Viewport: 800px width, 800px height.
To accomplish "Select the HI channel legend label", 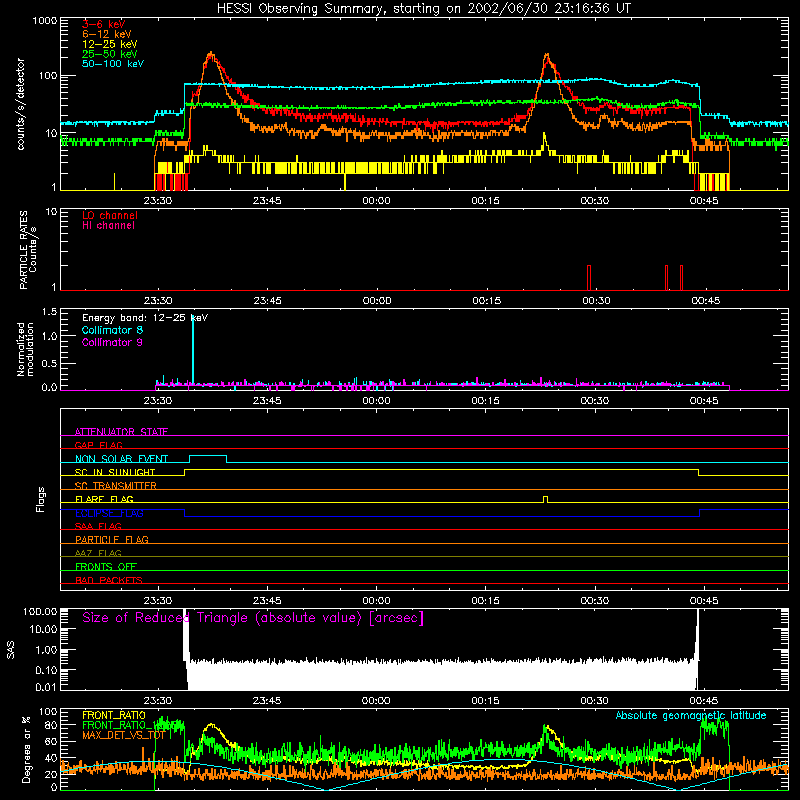I will (108, 226).
